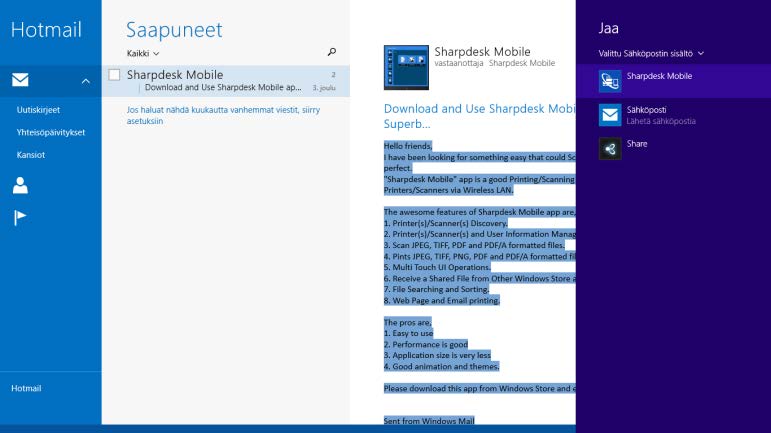Screen dimensions: 771x433
Task: Open the mail envelope icon in sidebar
Action: (x=20, y=80)
